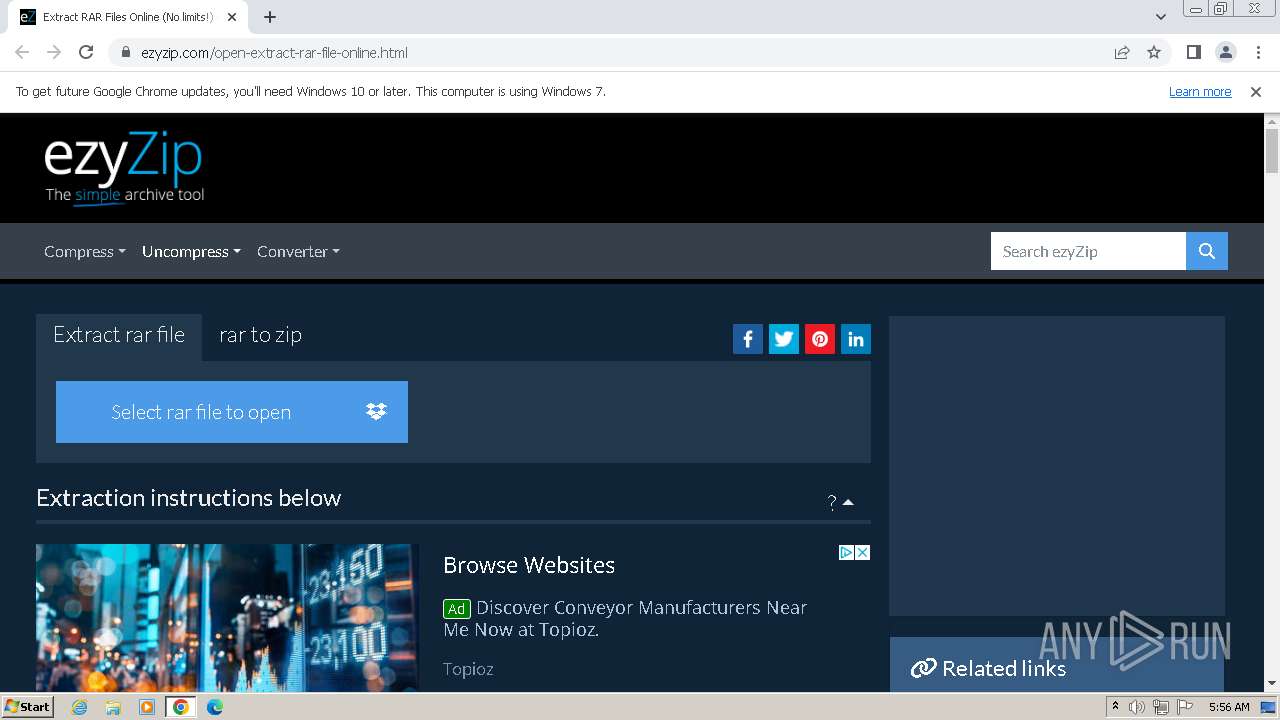The height and width of the screenshot is (720, 1280).
Task: Click Select rar file to open button
Action: click(x=232, y=412)
